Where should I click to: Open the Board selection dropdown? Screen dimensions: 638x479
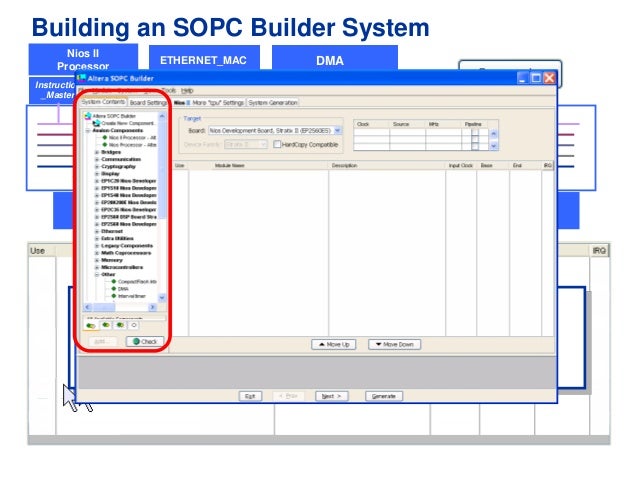coord(337,131)
